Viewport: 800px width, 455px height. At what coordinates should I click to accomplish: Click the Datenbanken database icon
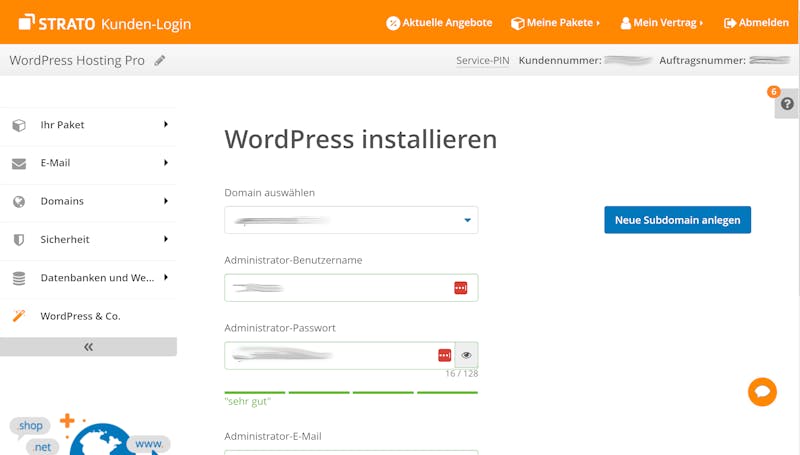tap(19, 278)
